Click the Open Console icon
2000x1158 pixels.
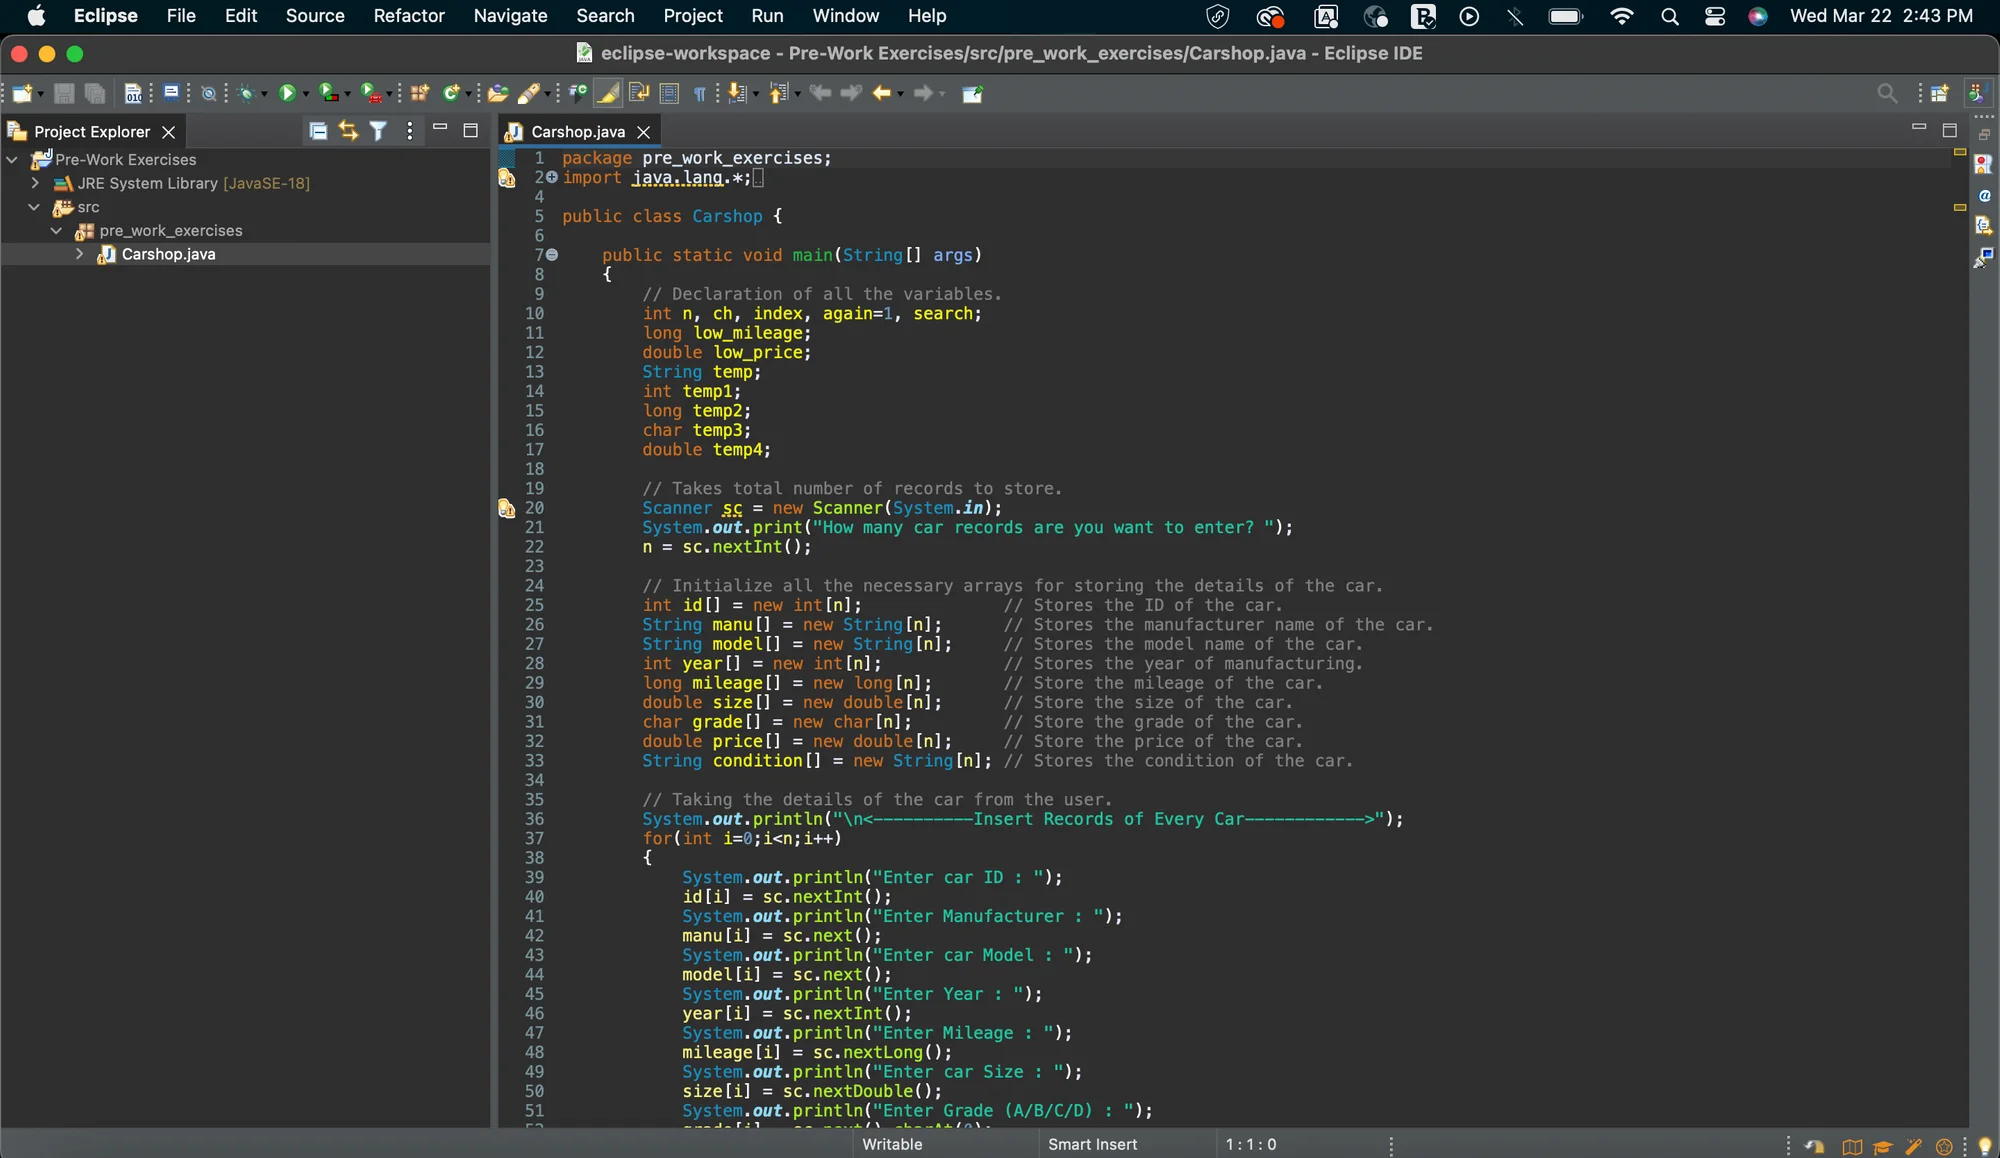point(172,93)
